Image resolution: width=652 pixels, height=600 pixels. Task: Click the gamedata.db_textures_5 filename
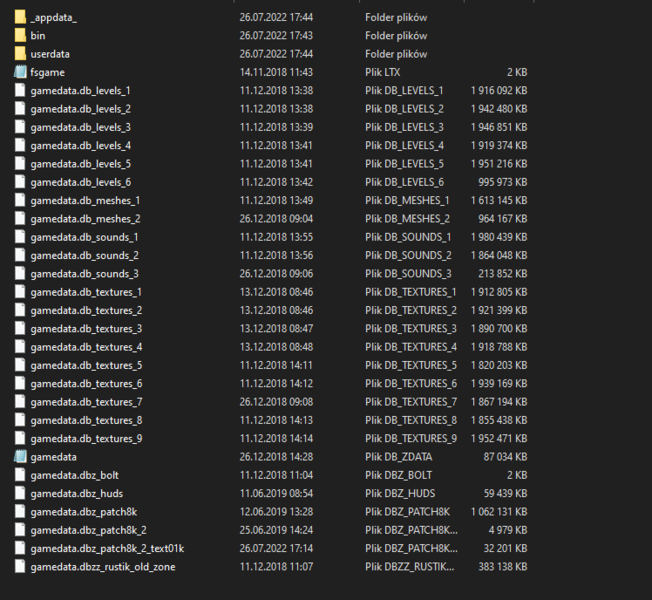86,365
